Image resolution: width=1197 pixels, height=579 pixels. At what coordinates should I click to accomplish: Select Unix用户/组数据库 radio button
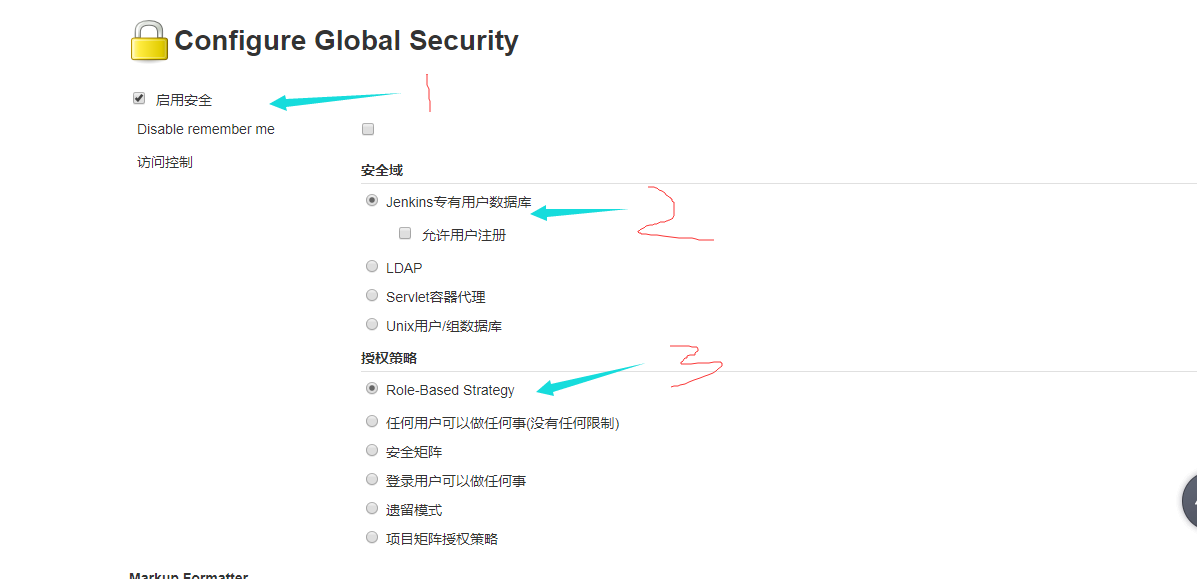pyautogui.click(x=372, y=324)
